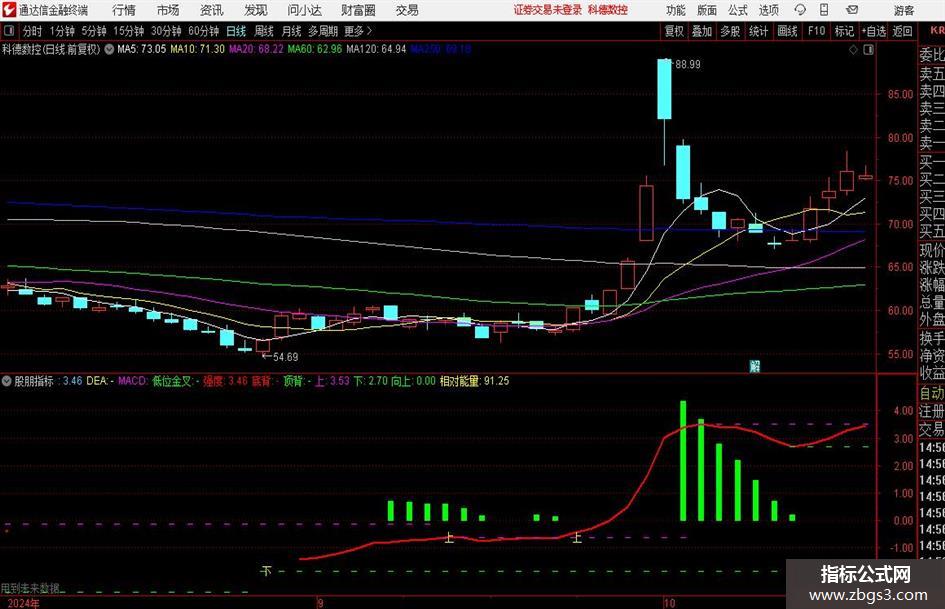Open the customer service headset icon
Screen dimensions: 945x609
(800, 10)
